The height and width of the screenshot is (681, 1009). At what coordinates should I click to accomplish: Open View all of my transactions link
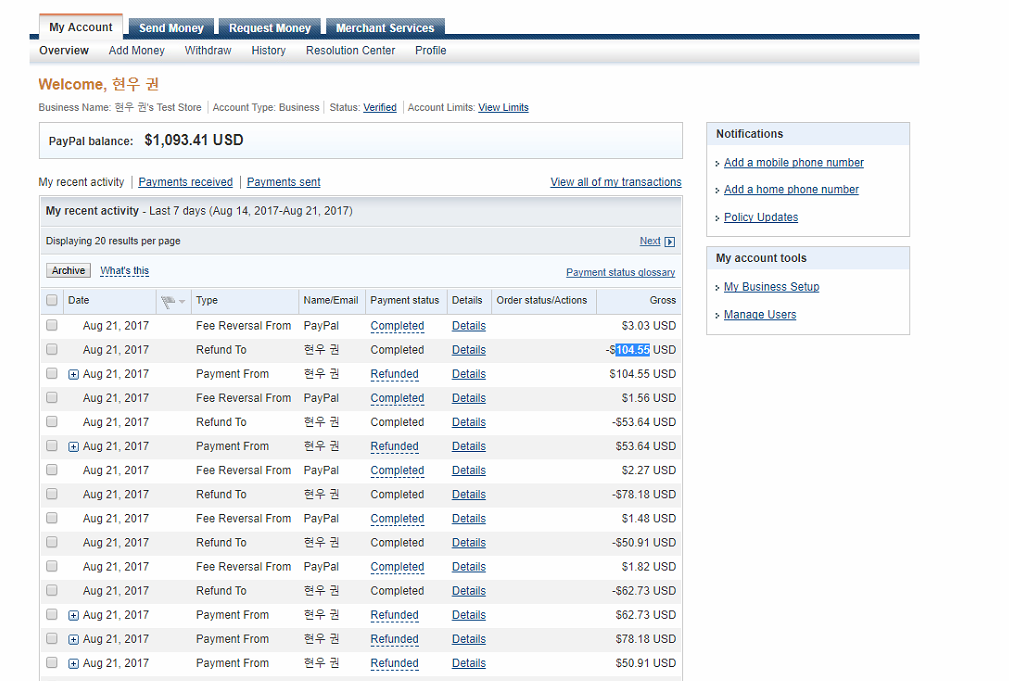615,182
